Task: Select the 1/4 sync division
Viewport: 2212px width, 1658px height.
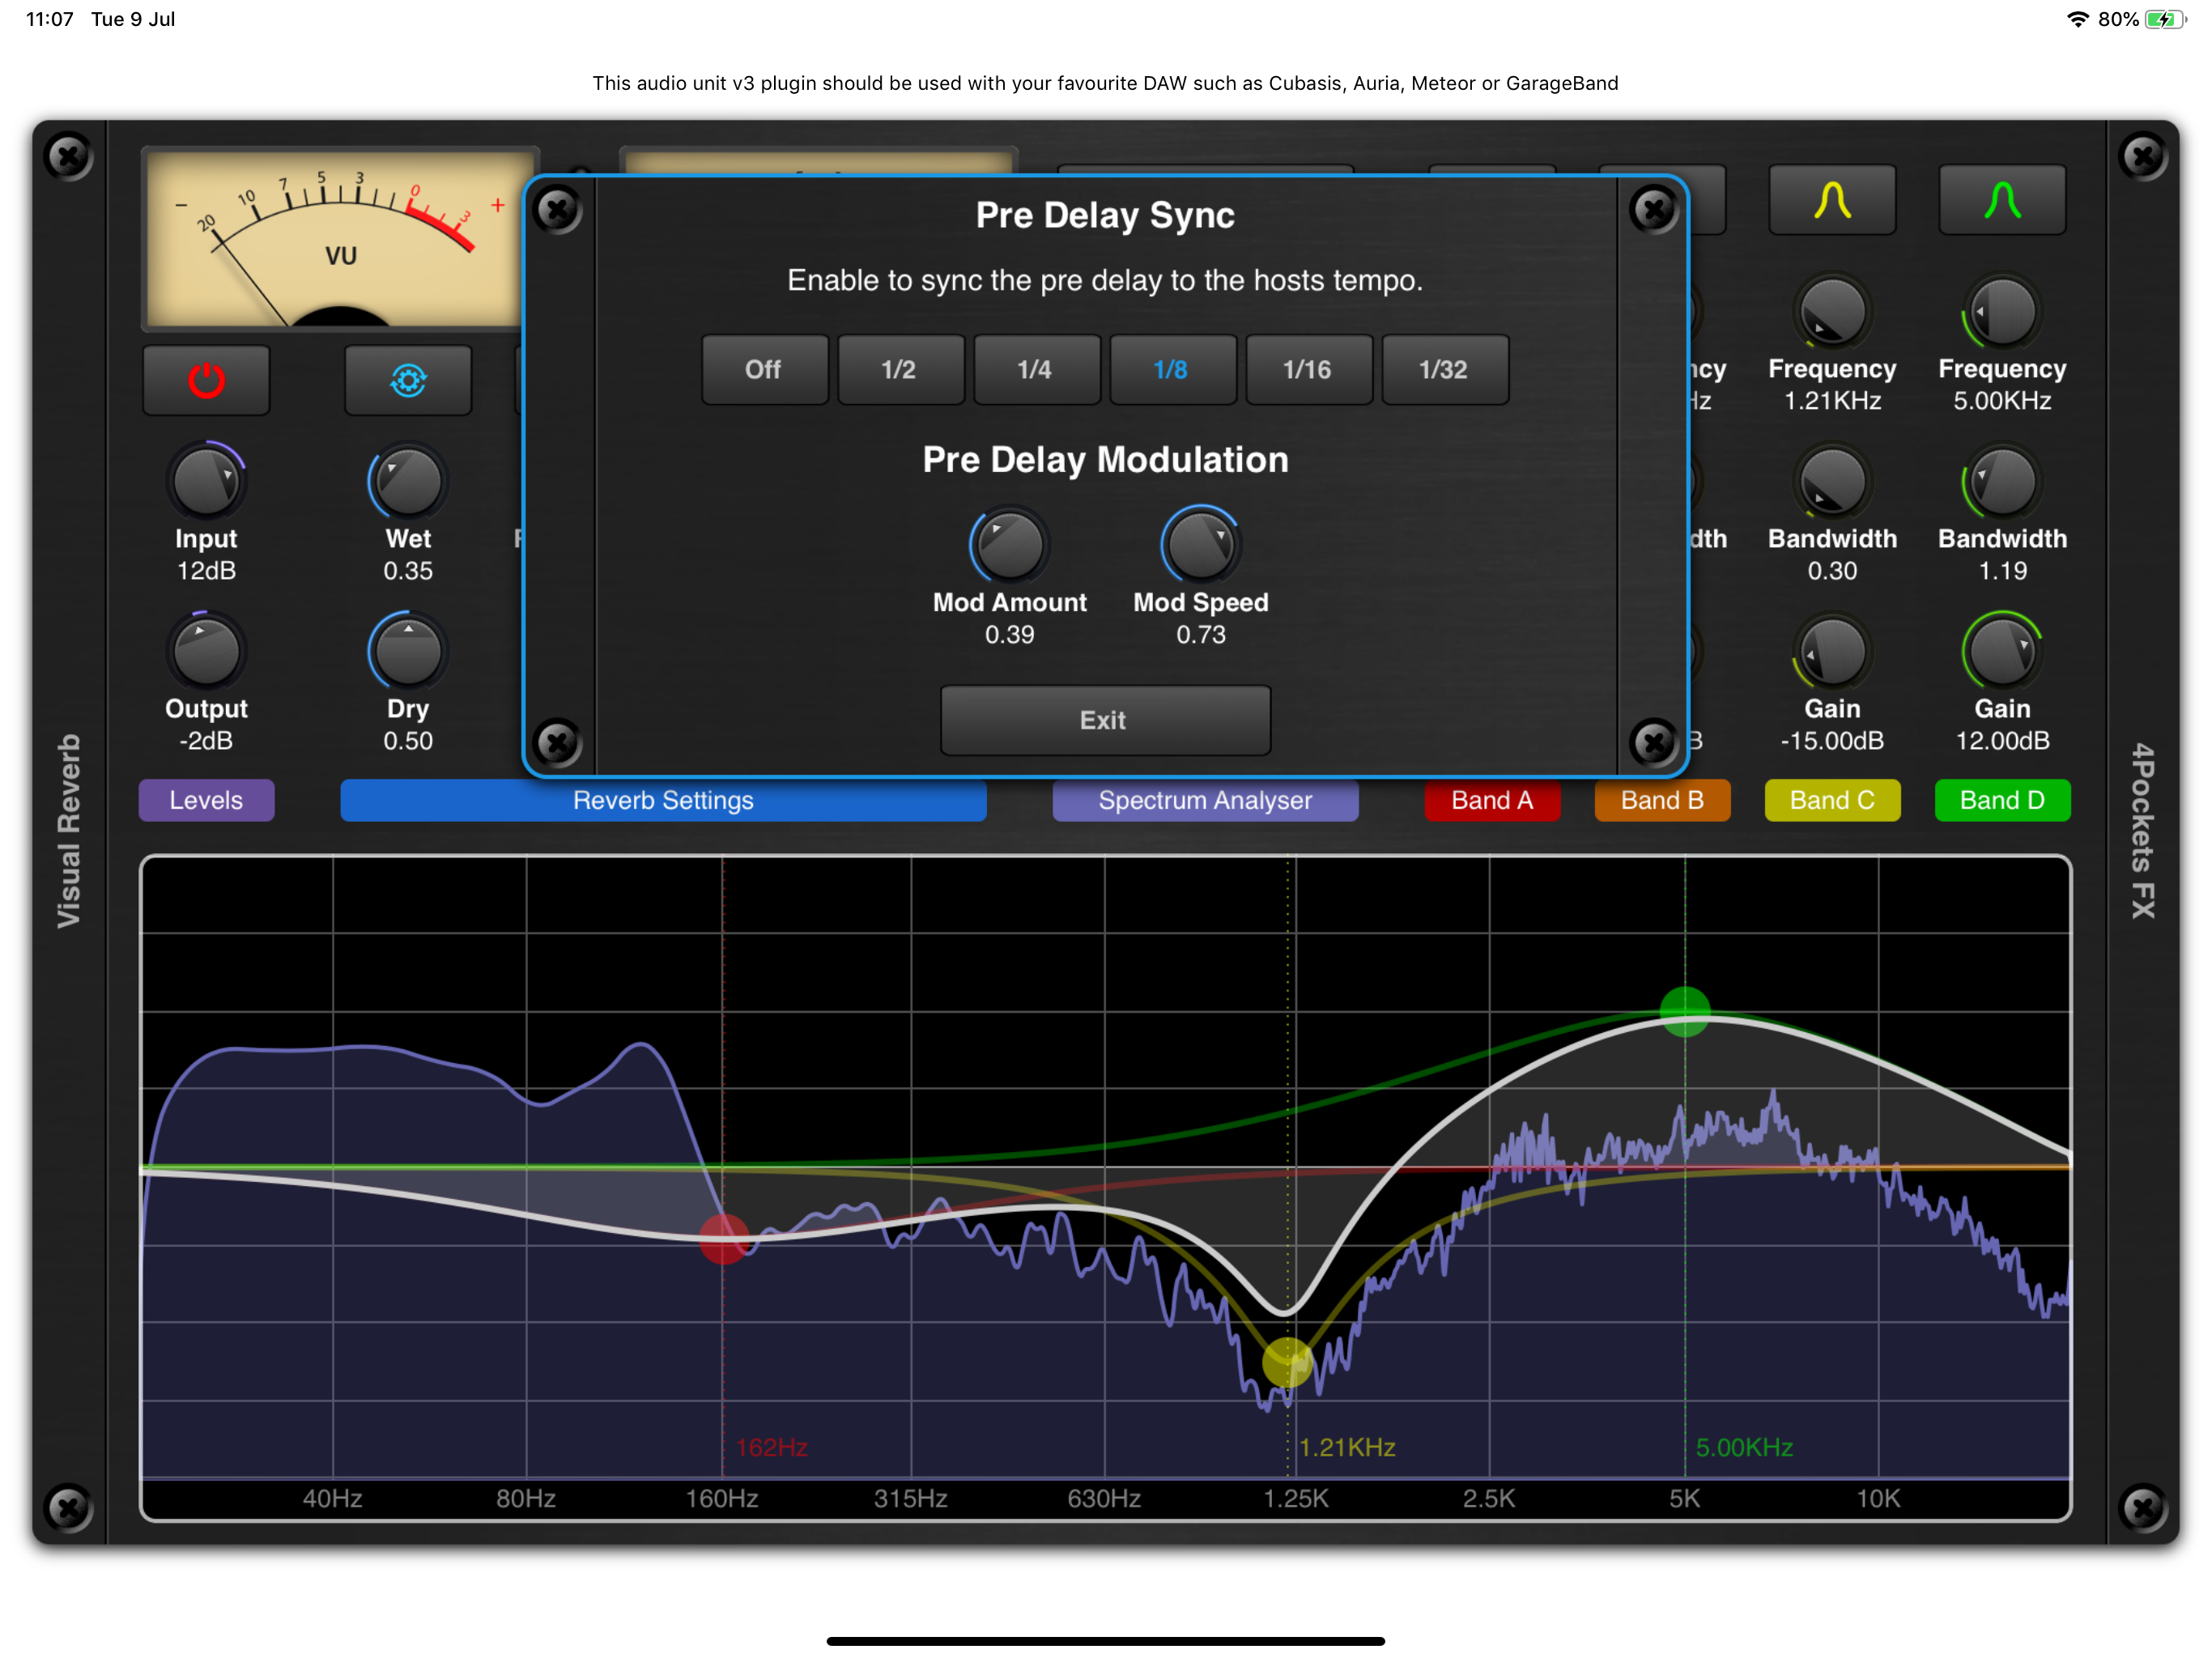Action: [1035, 370]
